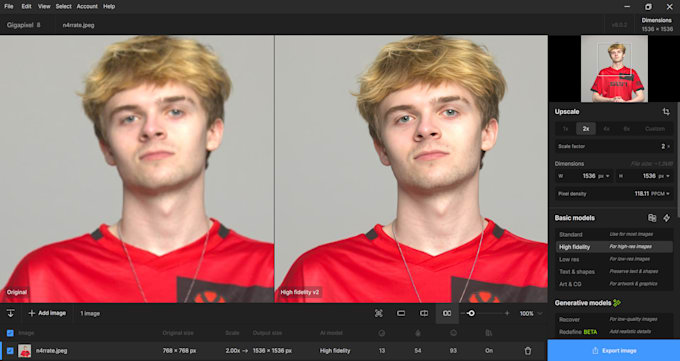This screenshot has width=680, height=361.
Task: Choose the Text & shapes model
Action: point(614,272)
